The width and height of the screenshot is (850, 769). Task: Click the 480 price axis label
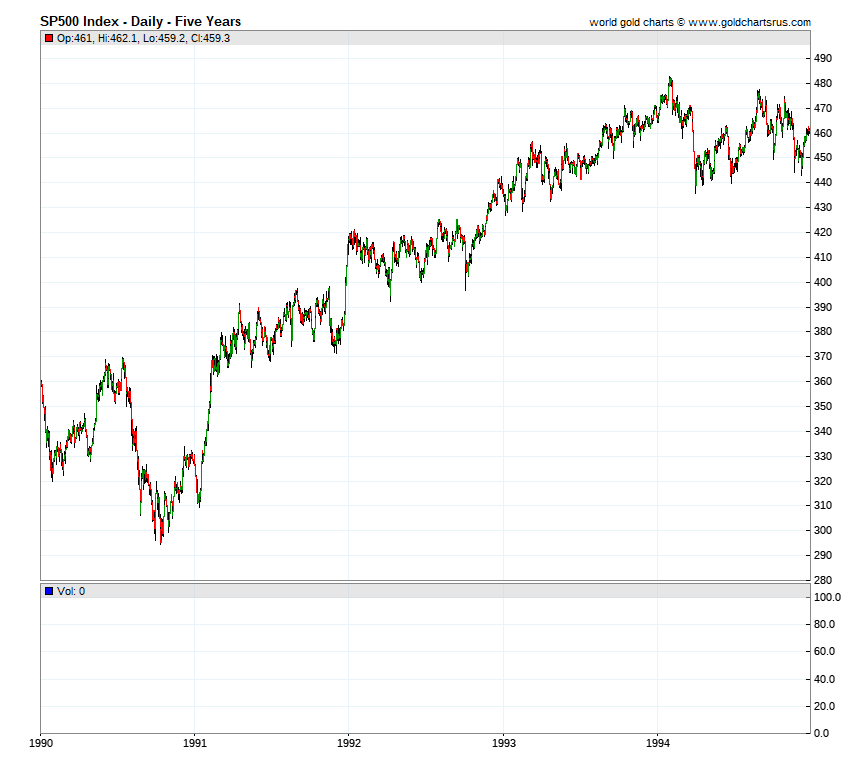[823, 83]
